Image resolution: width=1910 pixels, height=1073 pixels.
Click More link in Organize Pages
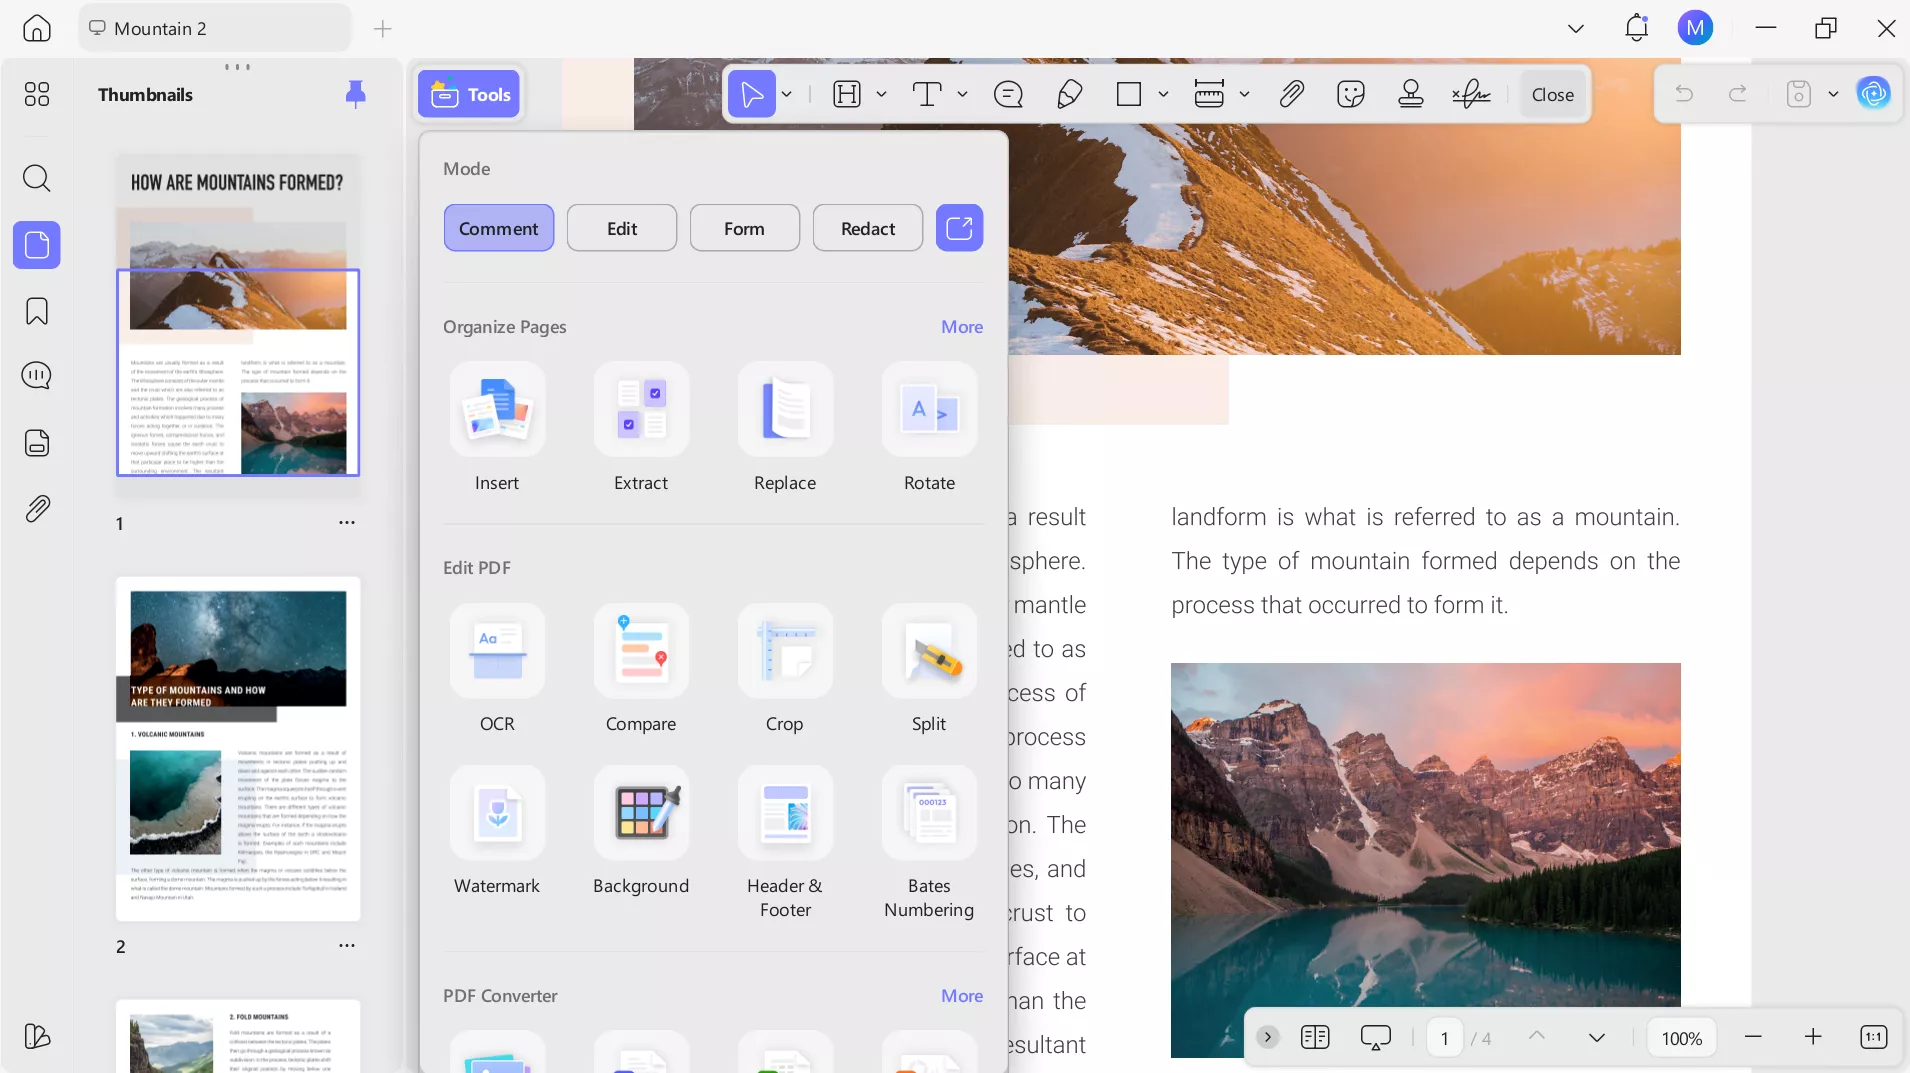[961, 327]
